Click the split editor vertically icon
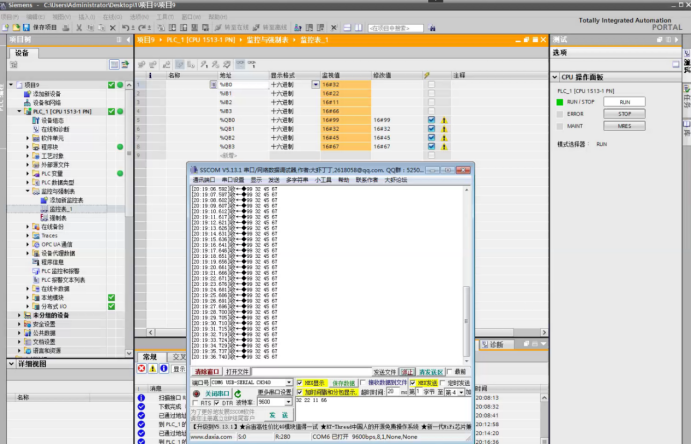The height and width of the screenshot is (444, 692). (x=358, y=27)
